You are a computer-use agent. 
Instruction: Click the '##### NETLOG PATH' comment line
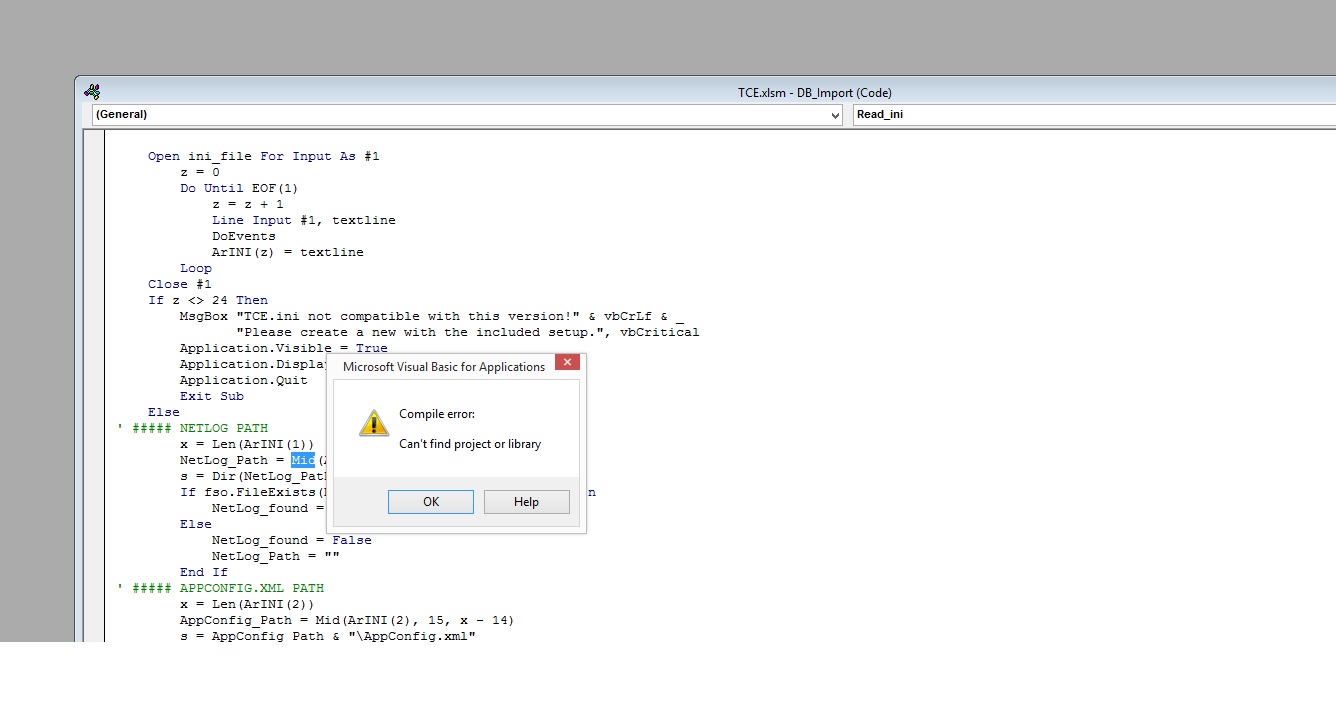tap(193, 428)
